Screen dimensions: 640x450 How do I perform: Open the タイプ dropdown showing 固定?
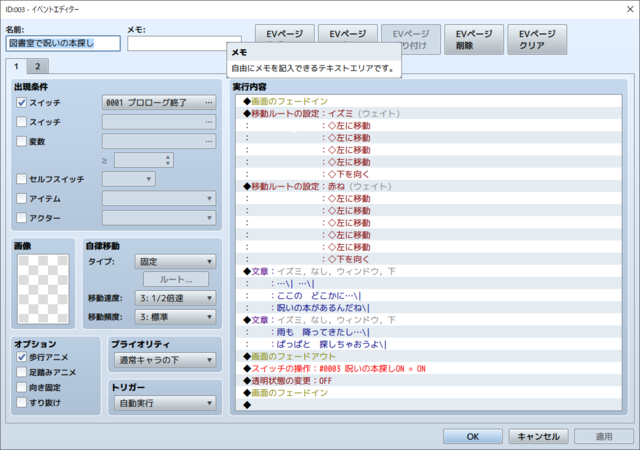tap(175, 261)
